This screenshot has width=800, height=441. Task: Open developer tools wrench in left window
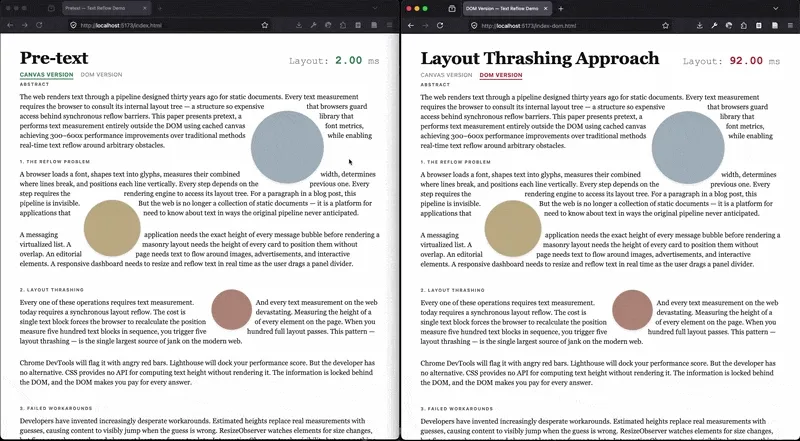pyautogui.click(x=313, y=25)
